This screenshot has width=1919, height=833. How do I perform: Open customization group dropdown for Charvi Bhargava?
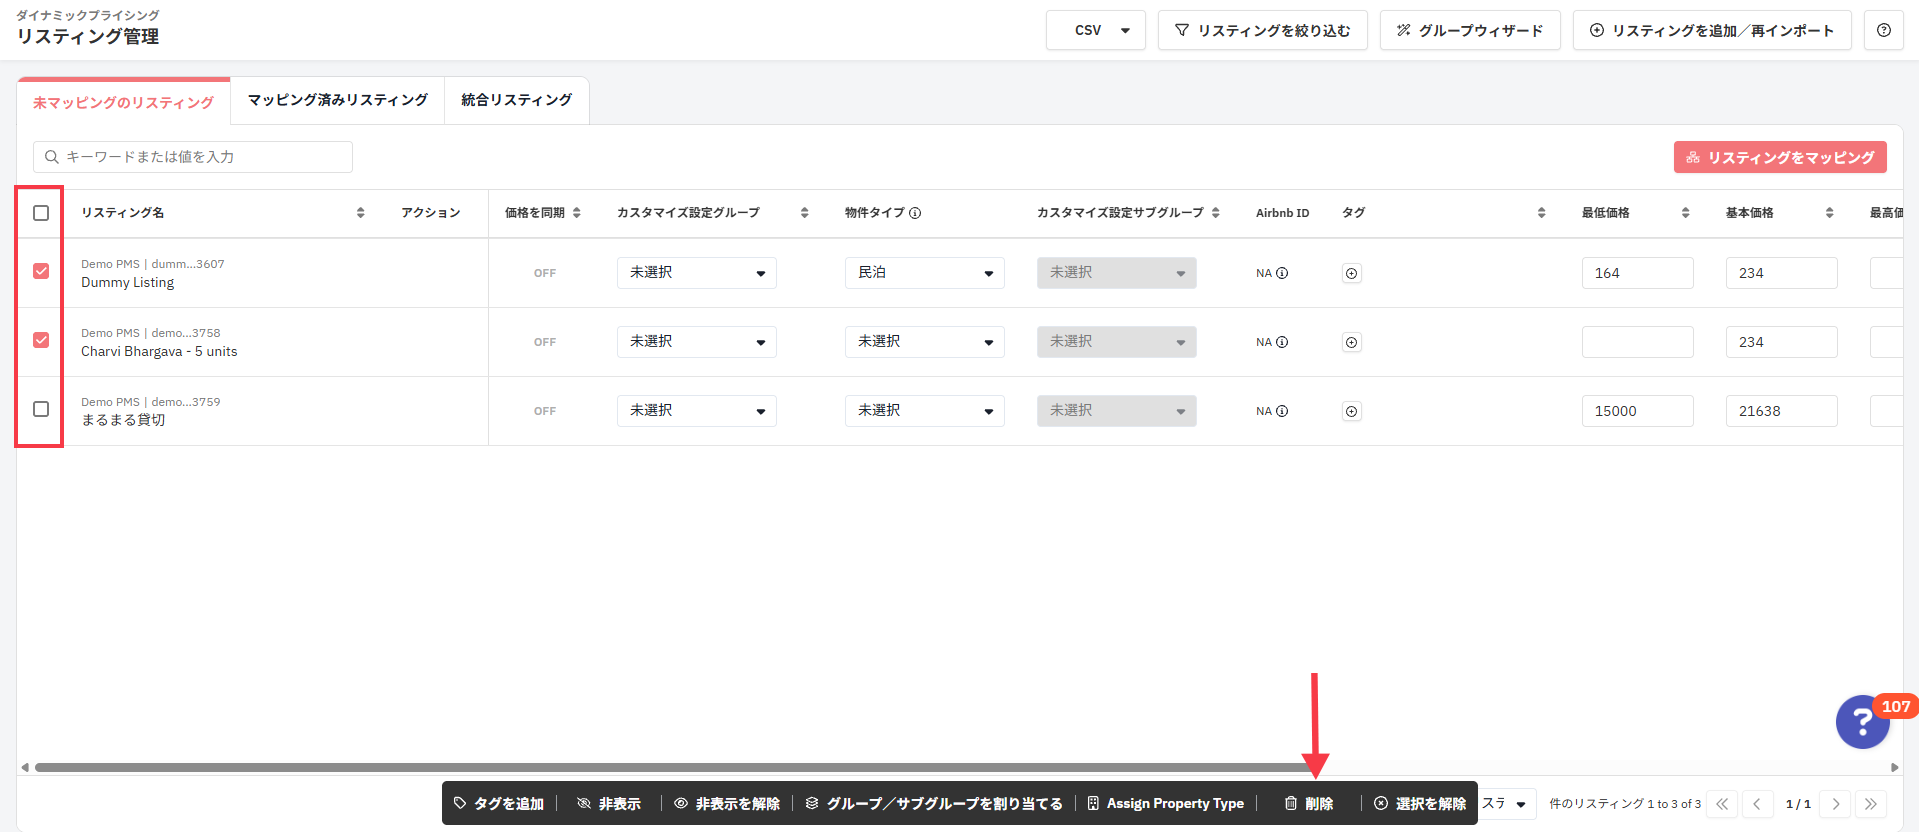697,342
